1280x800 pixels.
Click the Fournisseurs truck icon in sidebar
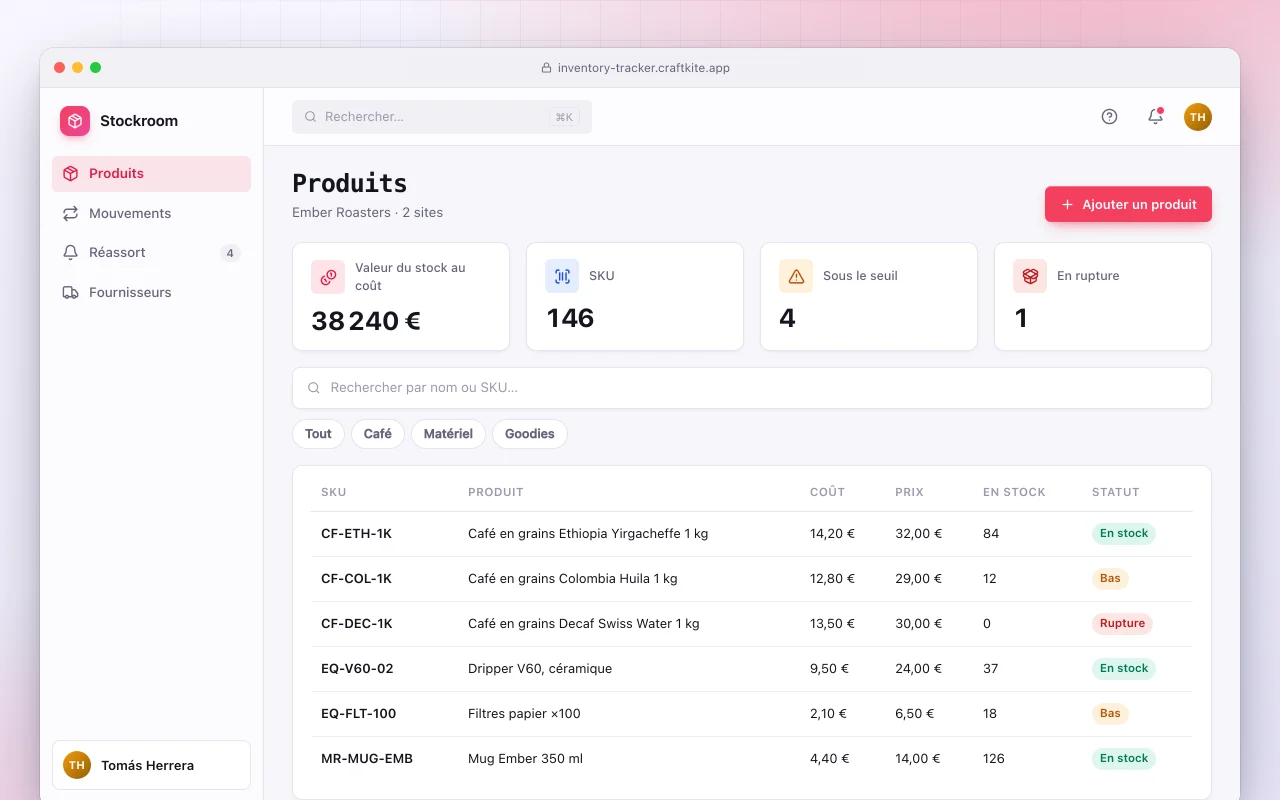pos(70,293)
